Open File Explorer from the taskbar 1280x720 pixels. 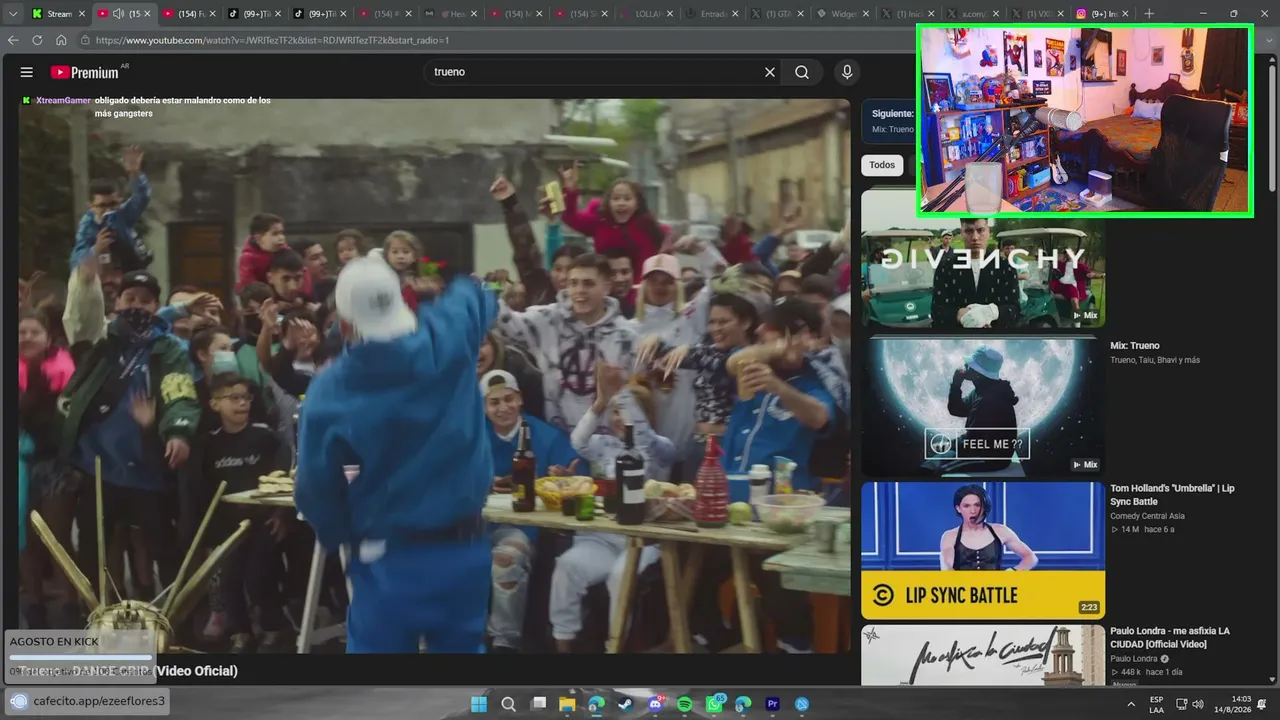tap(568, 704)
